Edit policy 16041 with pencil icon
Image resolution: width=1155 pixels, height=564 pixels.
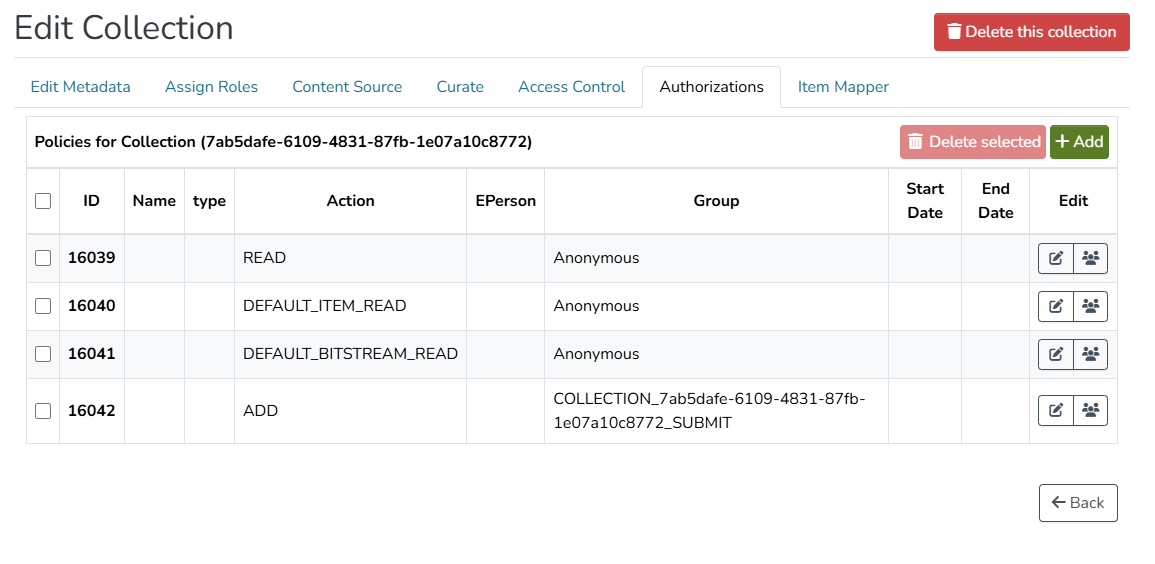click(1055, 355)
